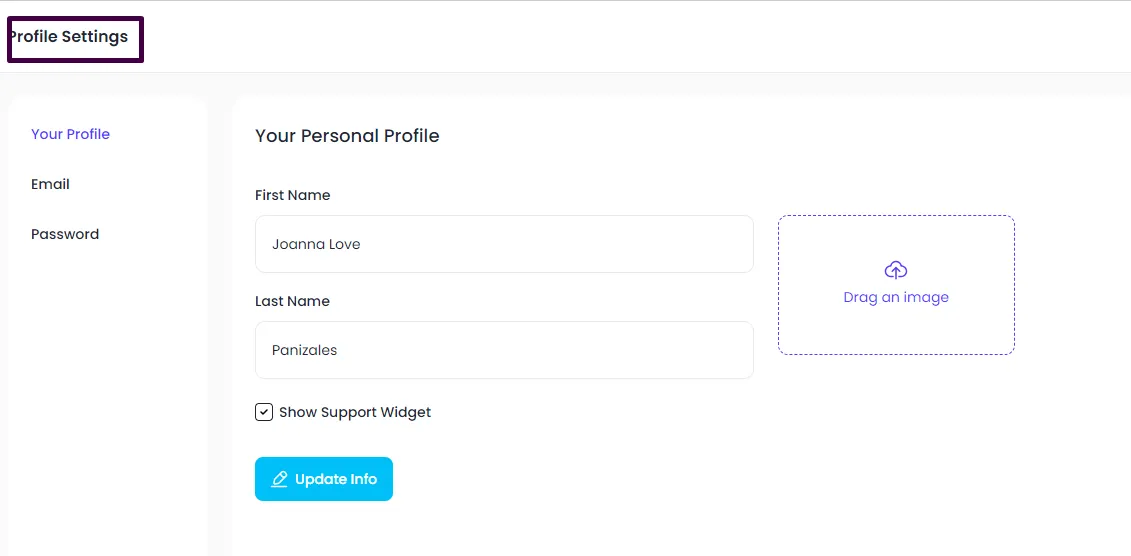Click the Drag an image text
Screen dimensions: 1131x556
[x=896, y=297]
